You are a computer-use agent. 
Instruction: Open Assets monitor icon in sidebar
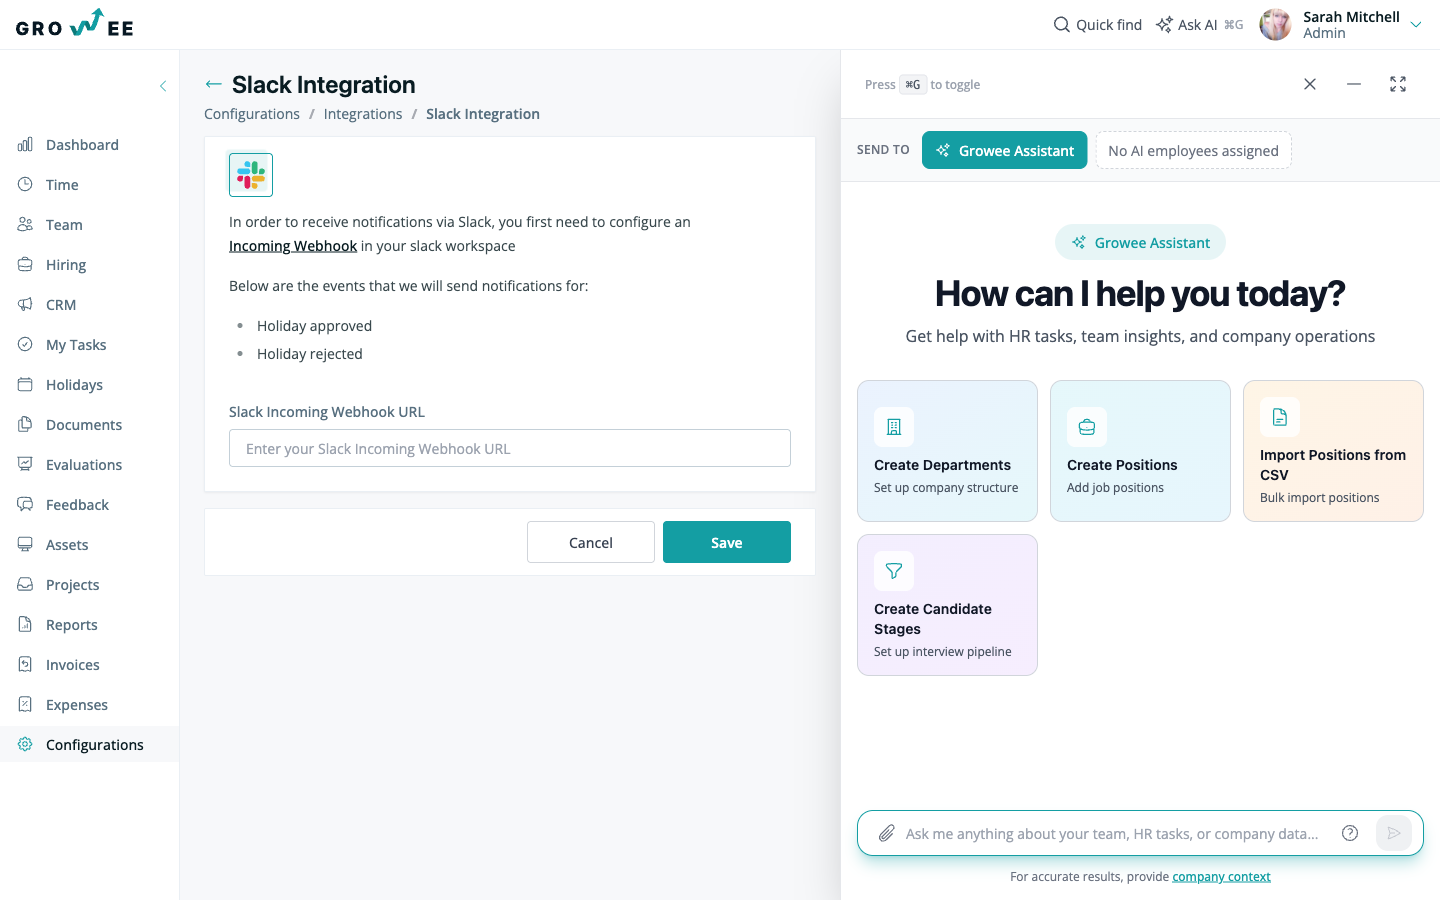(x=25, y=545)
